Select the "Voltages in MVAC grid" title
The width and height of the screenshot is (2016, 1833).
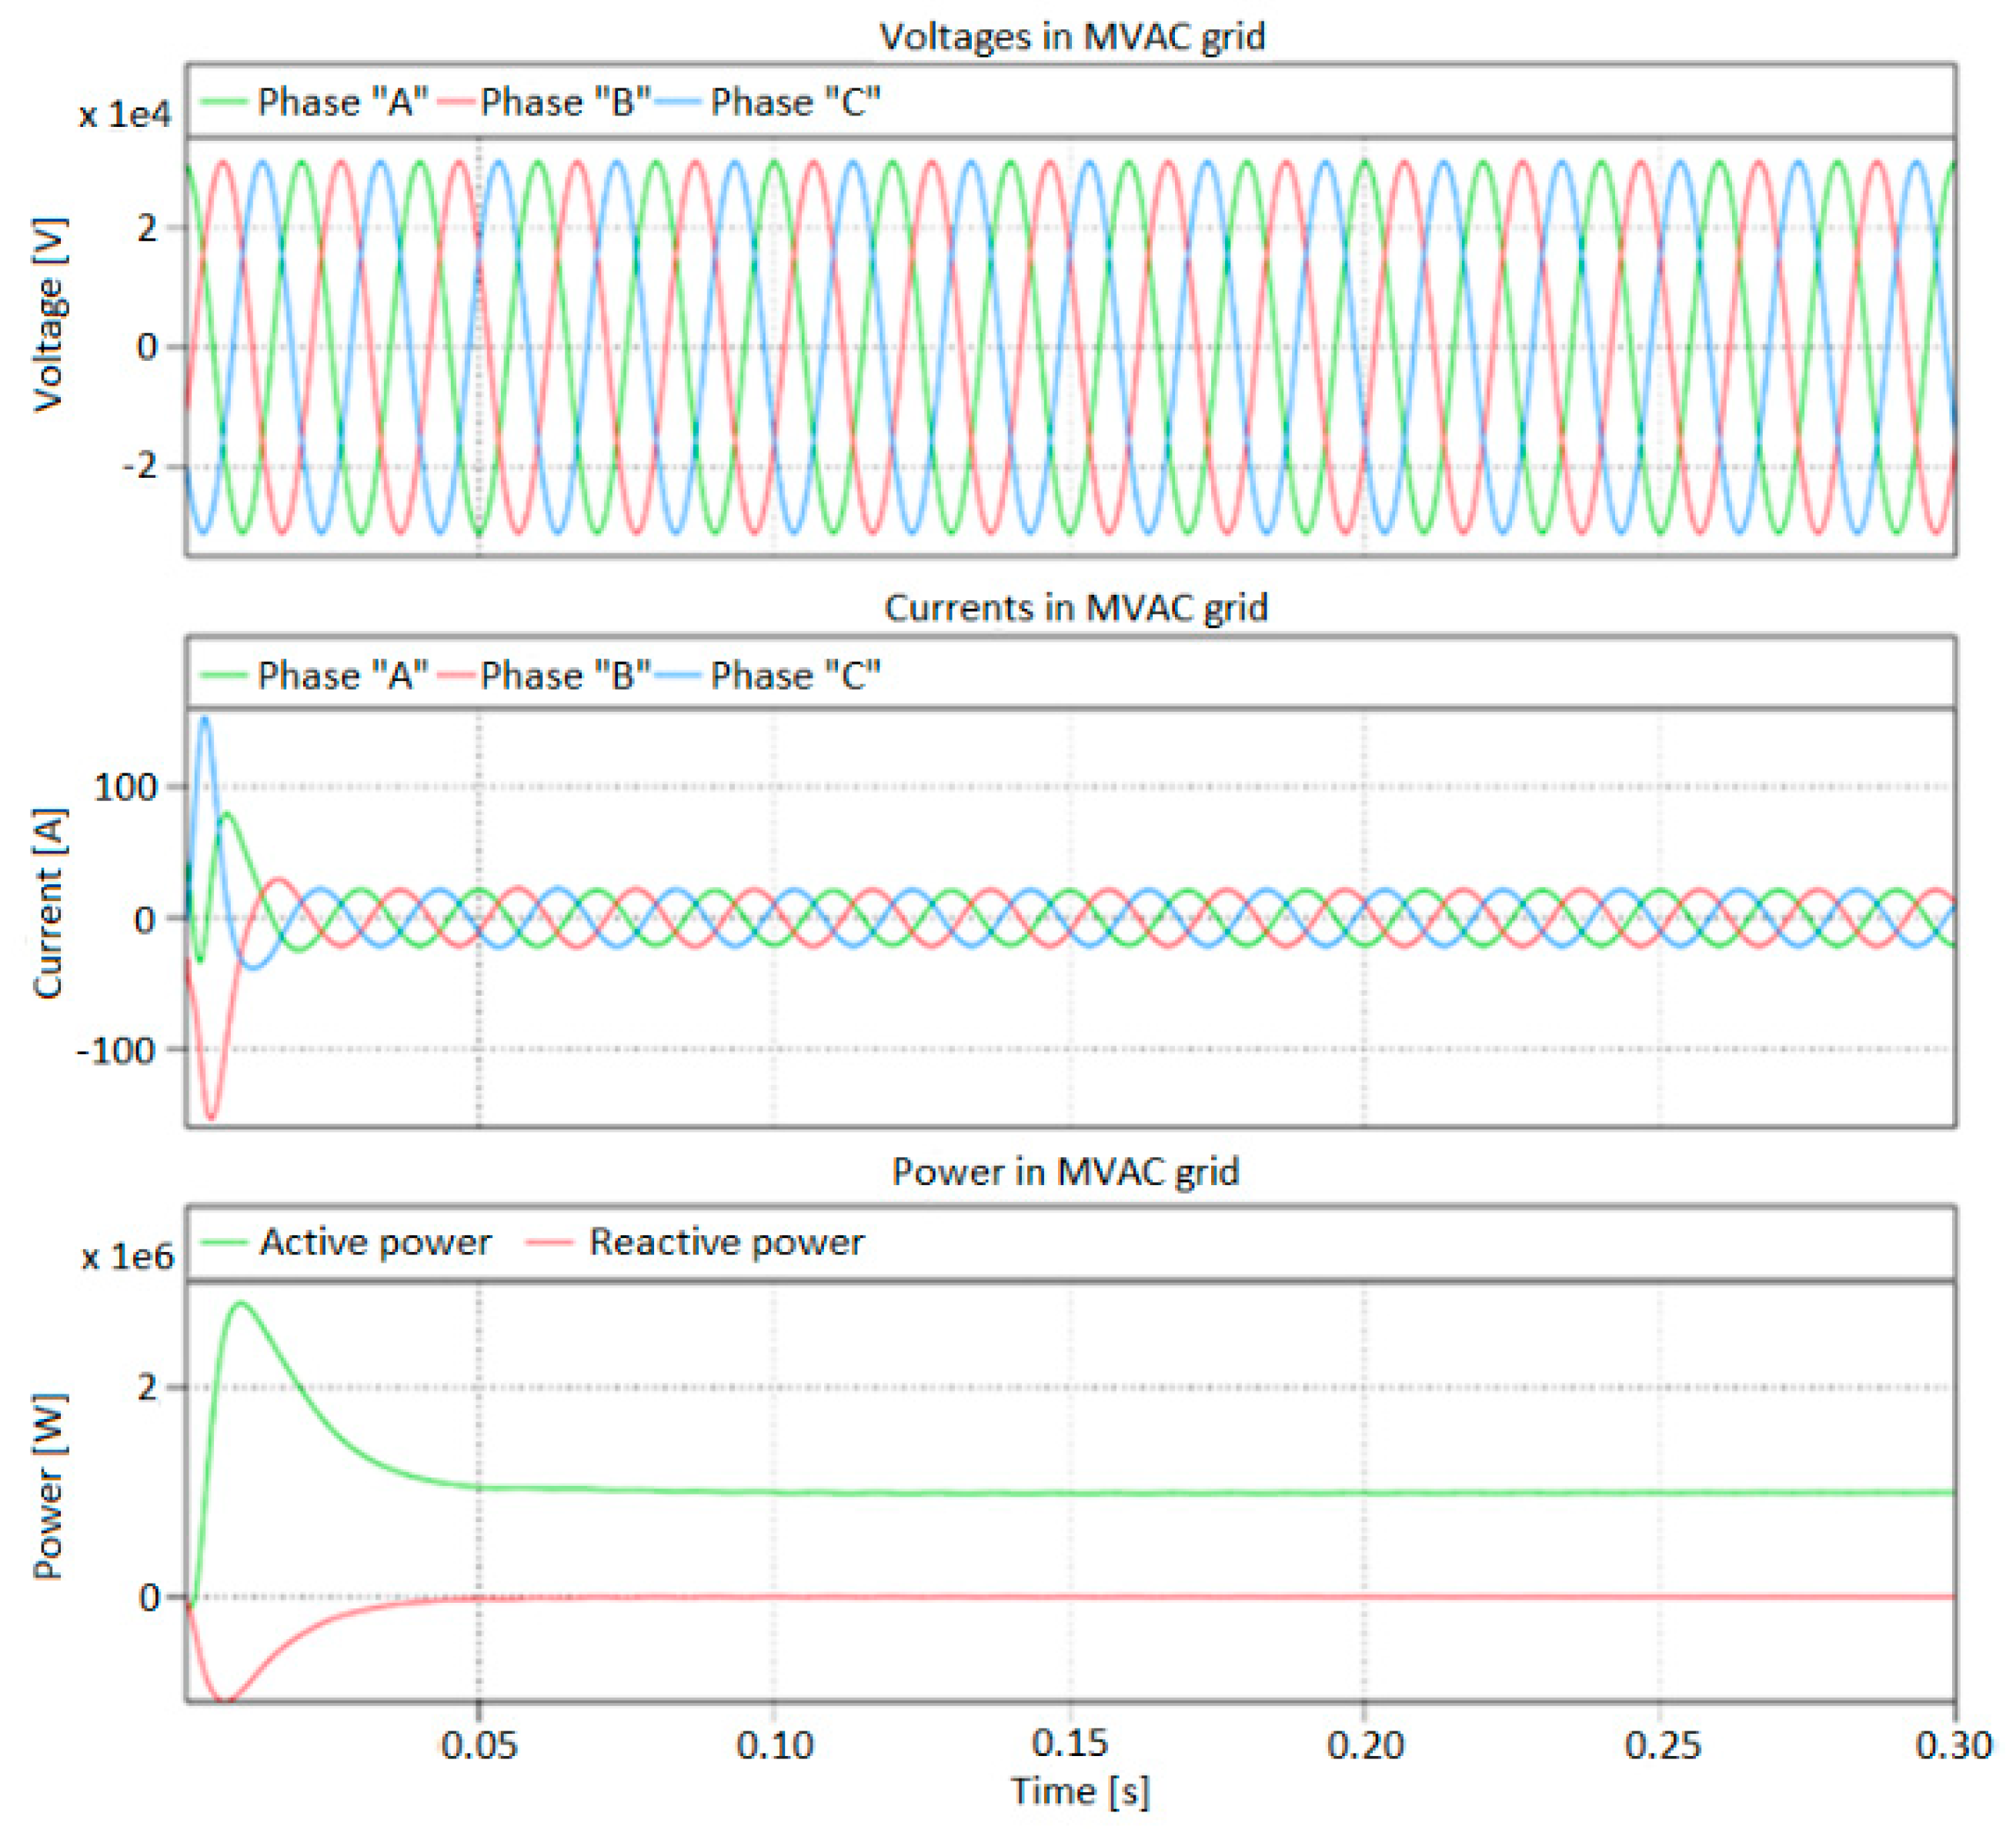(x=1072, y=36)
